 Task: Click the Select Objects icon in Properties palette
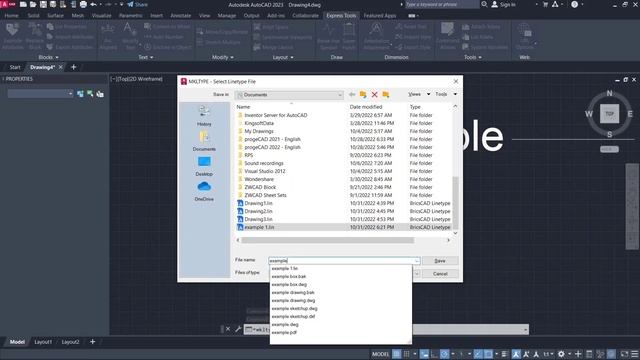tap(90, 94)
